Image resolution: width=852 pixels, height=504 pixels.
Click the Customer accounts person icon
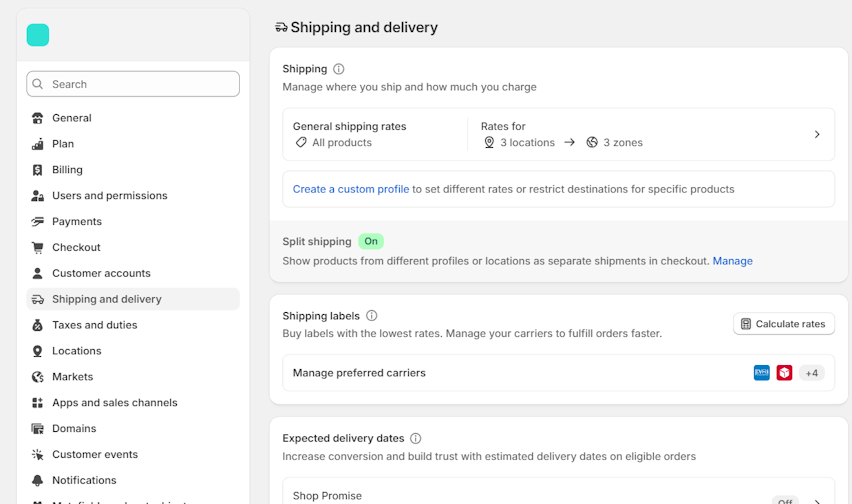pos(37,273)
